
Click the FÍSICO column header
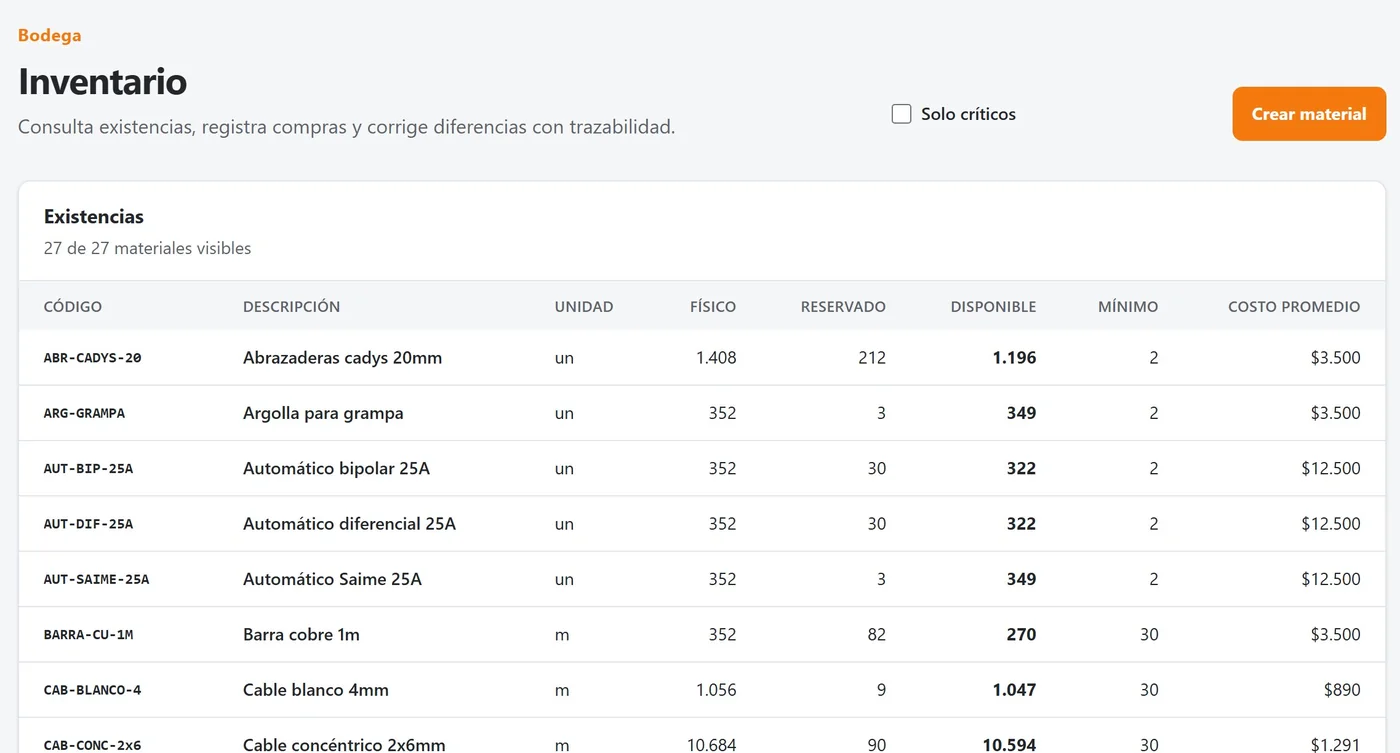point(713,307)
